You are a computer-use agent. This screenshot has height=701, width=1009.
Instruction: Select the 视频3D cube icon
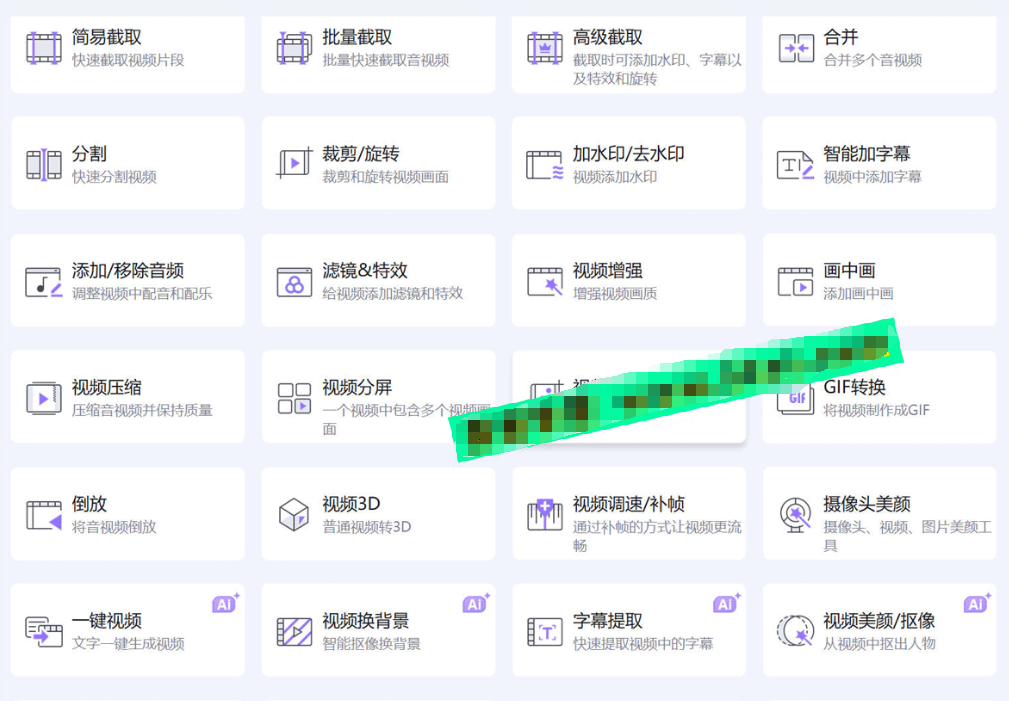[x=294, y=515]
